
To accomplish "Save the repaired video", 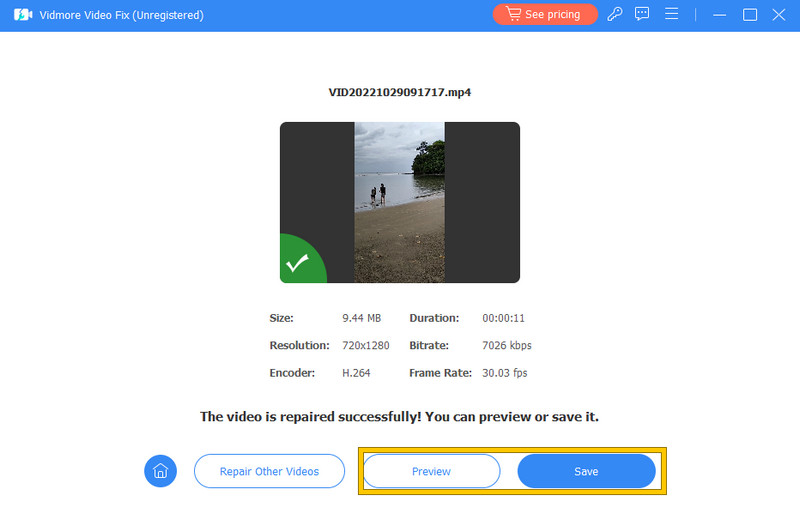I will (586, 471).
